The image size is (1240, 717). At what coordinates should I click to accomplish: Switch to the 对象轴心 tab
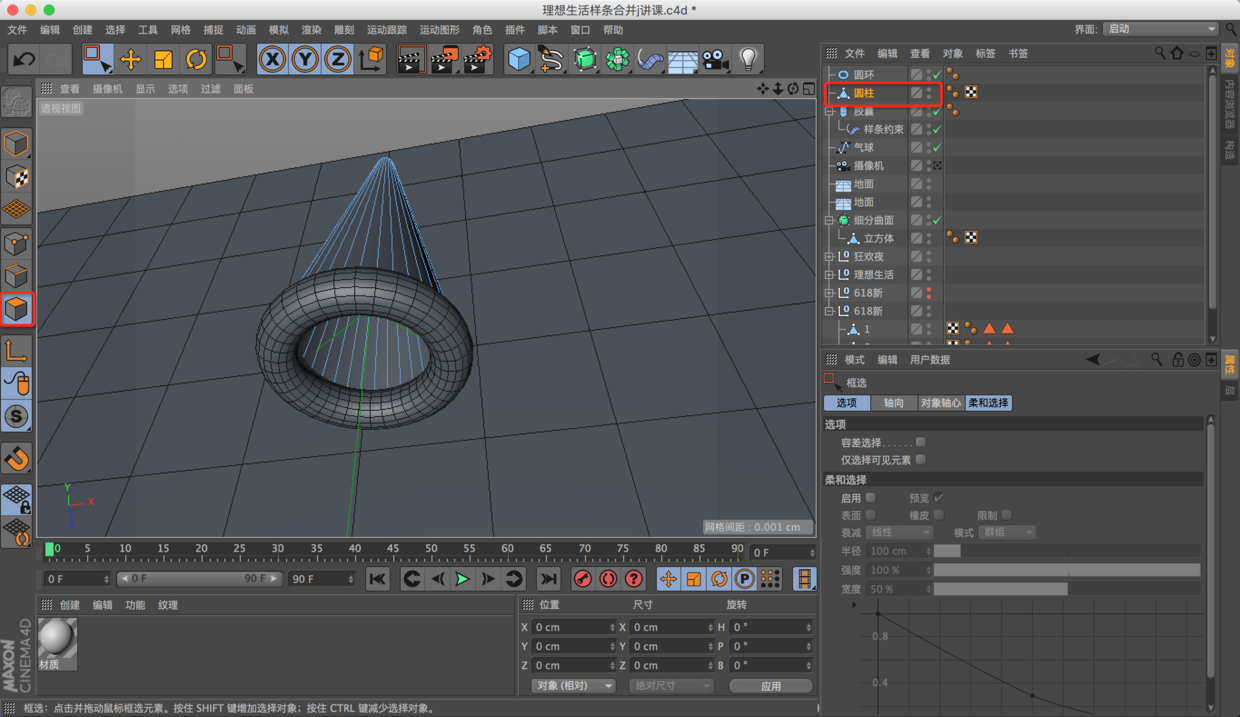pos(941,403)
